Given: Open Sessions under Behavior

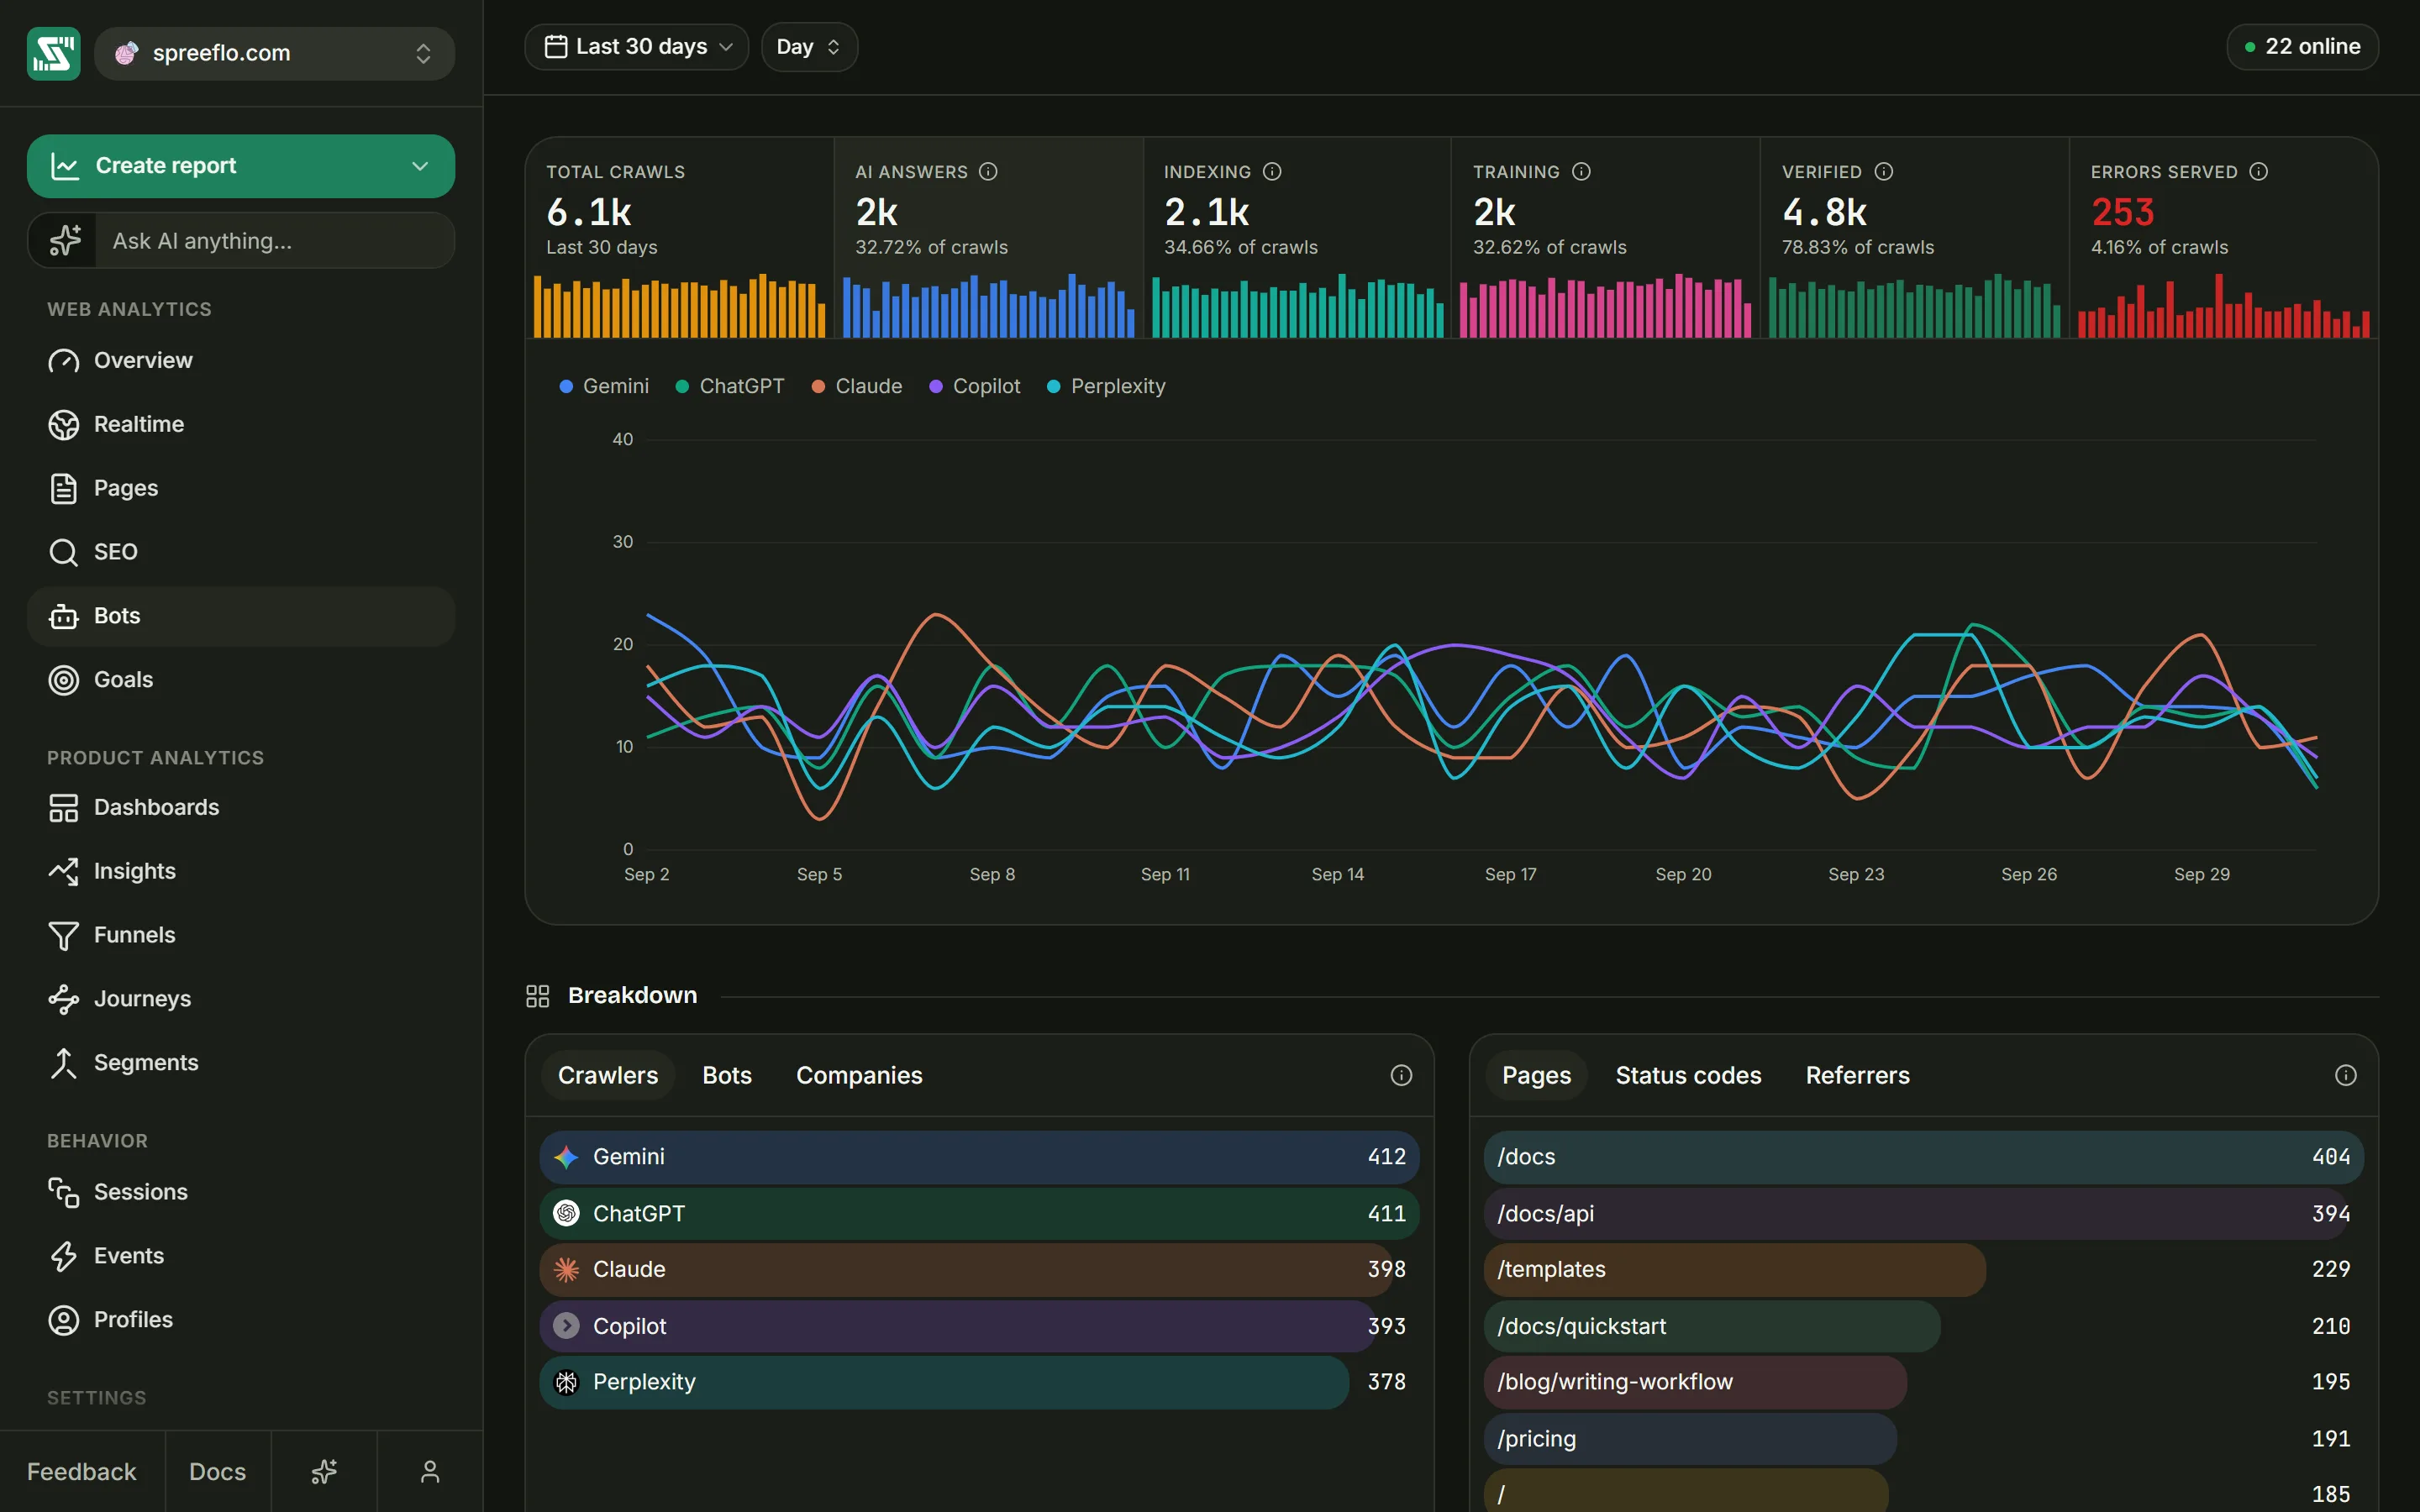Looking at the screenshot, I should 241,1192.
